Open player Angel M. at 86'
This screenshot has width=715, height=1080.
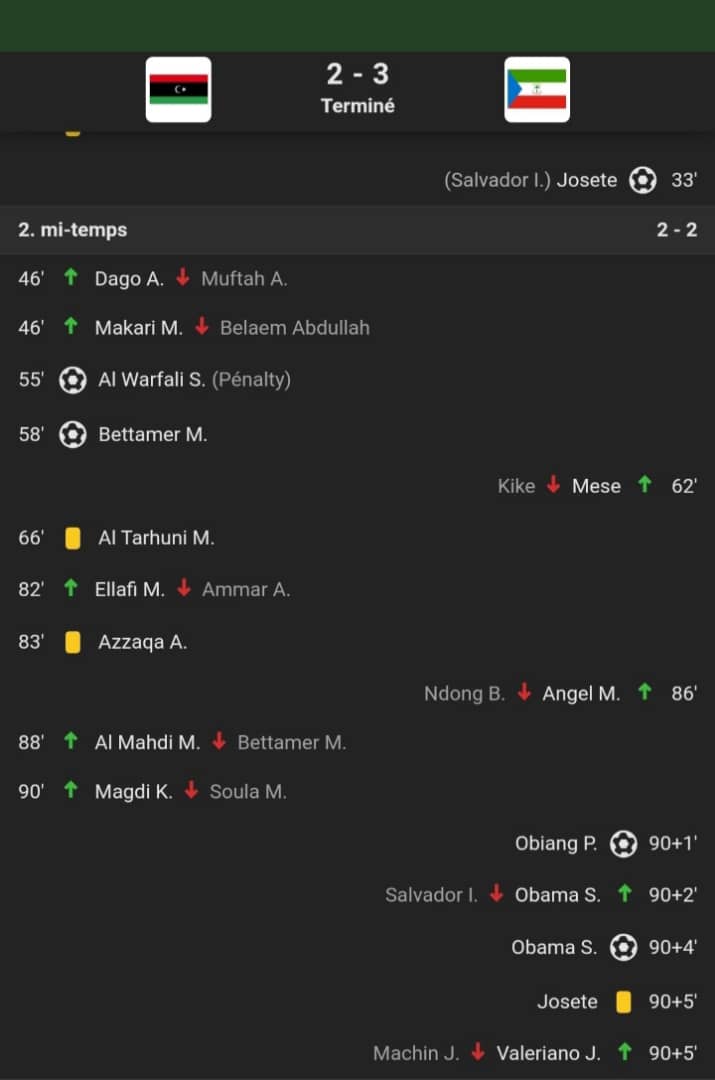pyautogui.click(x=581, y=694)
